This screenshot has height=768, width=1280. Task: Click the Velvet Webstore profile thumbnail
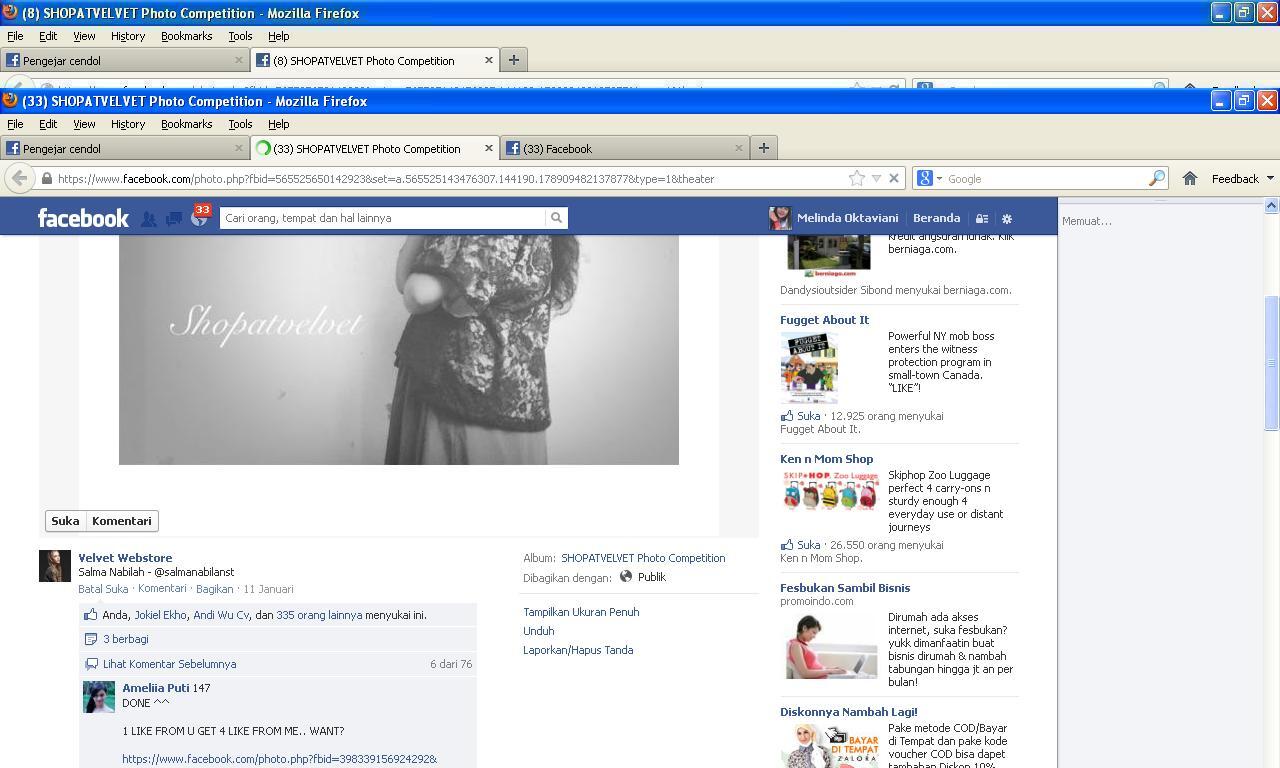[x=55, y=566]
